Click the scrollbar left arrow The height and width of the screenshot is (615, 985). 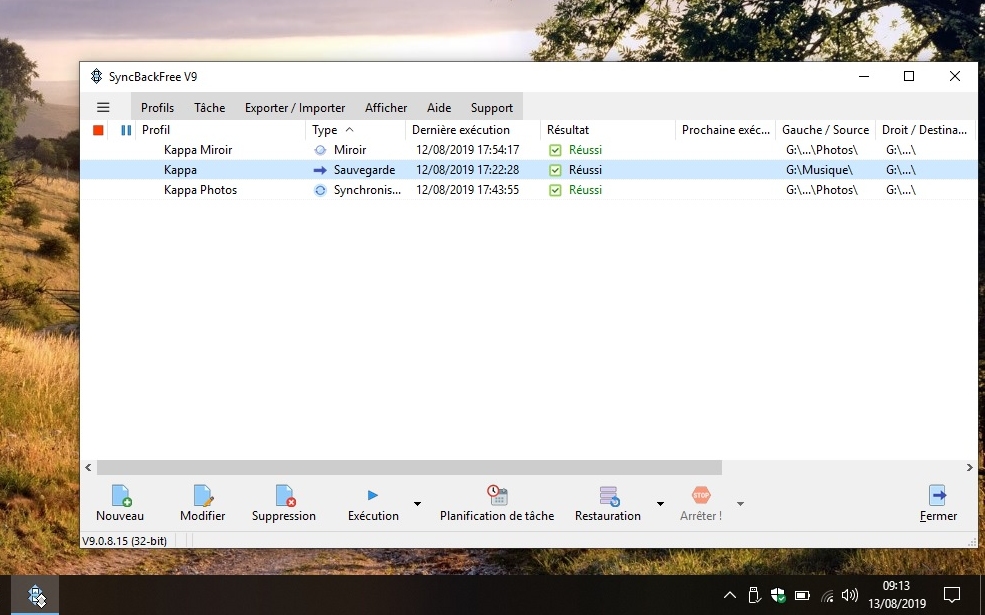[x=89, y=467]
